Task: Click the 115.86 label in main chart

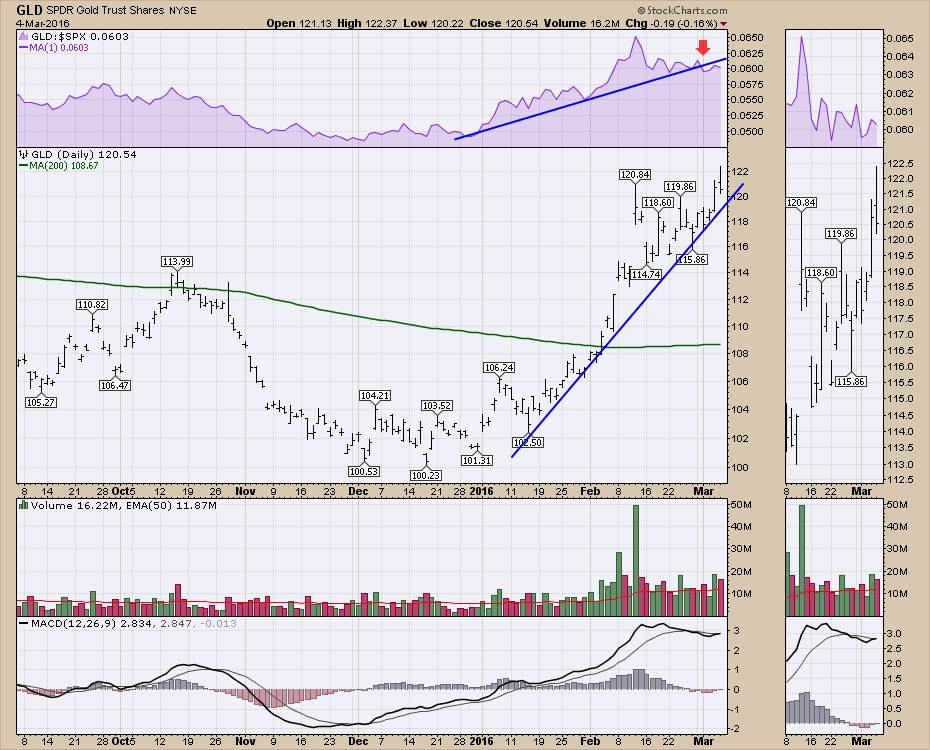Action: 692,260
